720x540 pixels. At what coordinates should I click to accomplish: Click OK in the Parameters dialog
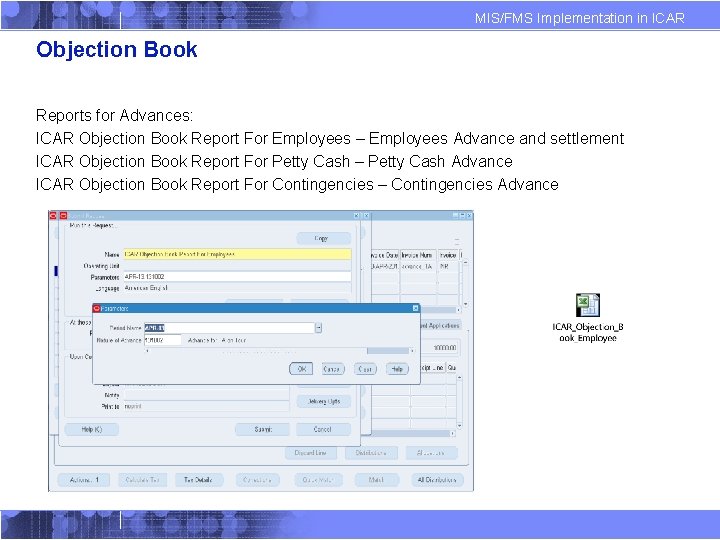301,369
